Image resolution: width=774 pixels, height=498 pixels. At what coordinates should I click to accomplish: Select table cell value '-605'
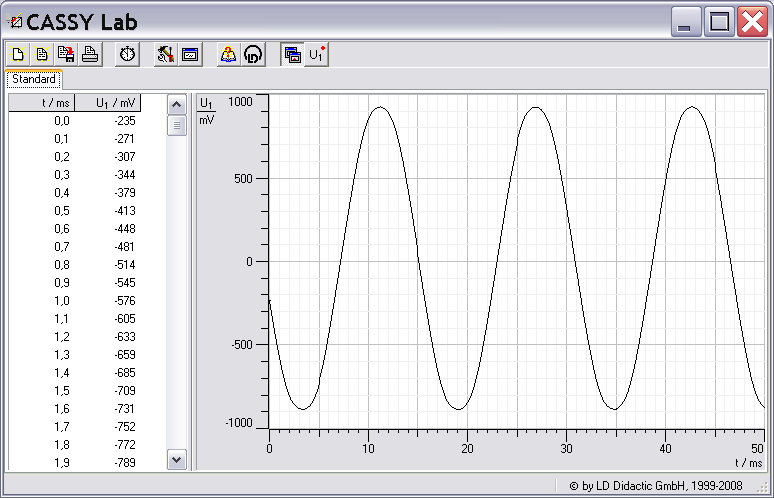click(x=124, y=319)
